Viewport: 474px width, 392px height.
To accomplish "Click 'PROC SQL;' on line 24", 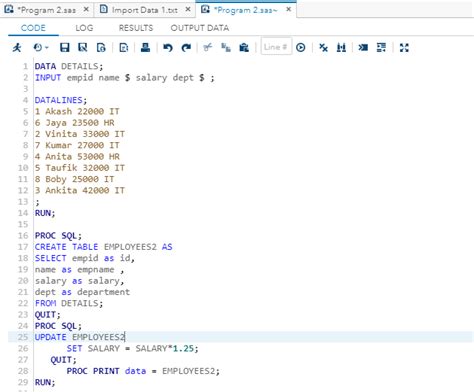I will pyautogui.click(x=58, y=326).
